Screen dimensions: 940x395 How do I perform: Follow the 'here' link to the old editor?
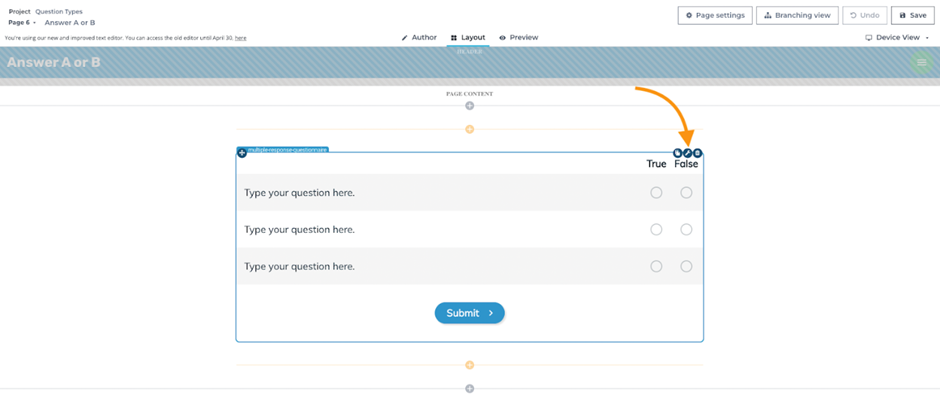point(240,38)
